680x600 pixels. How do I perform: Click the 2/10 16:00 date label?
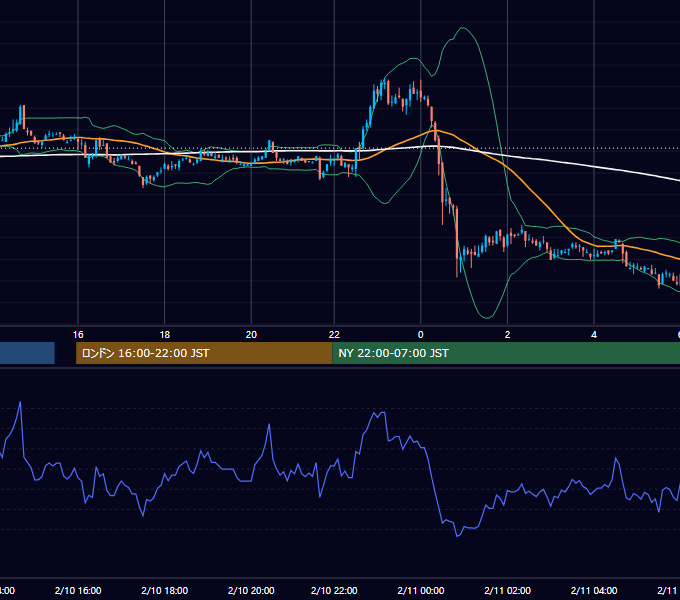[x=78, y=590]
